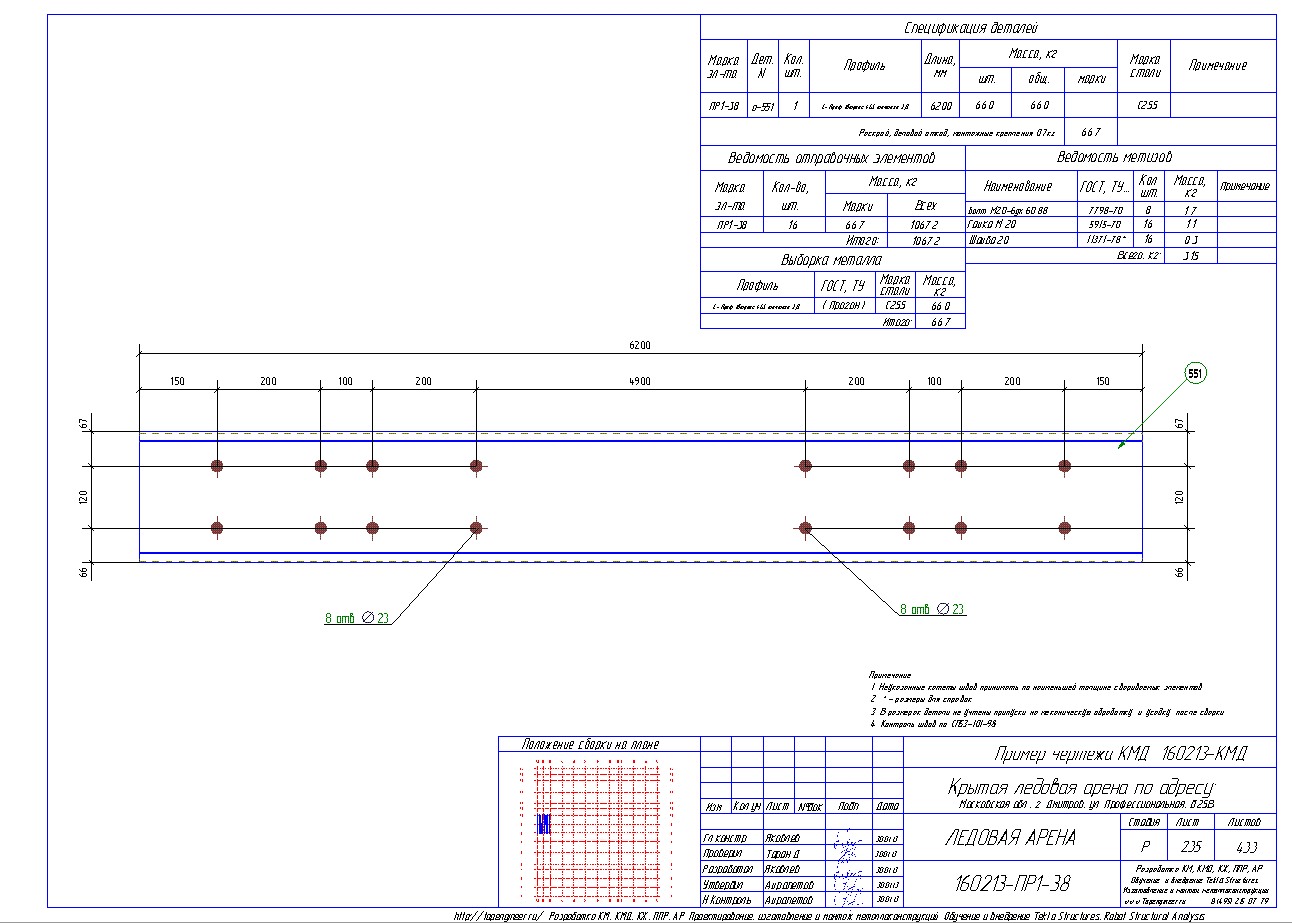Select the right "8 отв ∅23" hole callout

tap(932, 609)
